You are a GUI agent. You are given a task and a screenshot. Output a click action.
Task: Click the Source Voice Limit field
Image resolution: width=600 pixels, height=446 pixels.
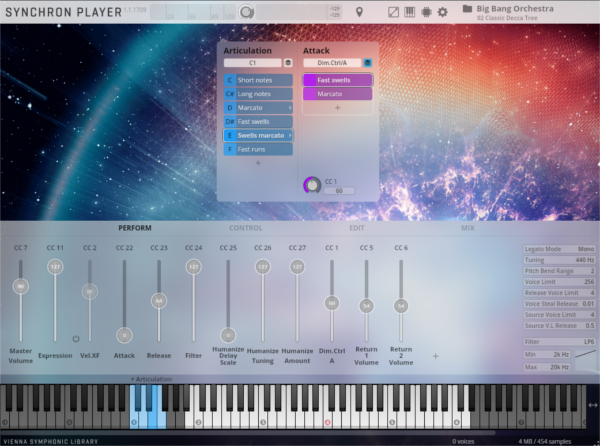pos(559,314)
